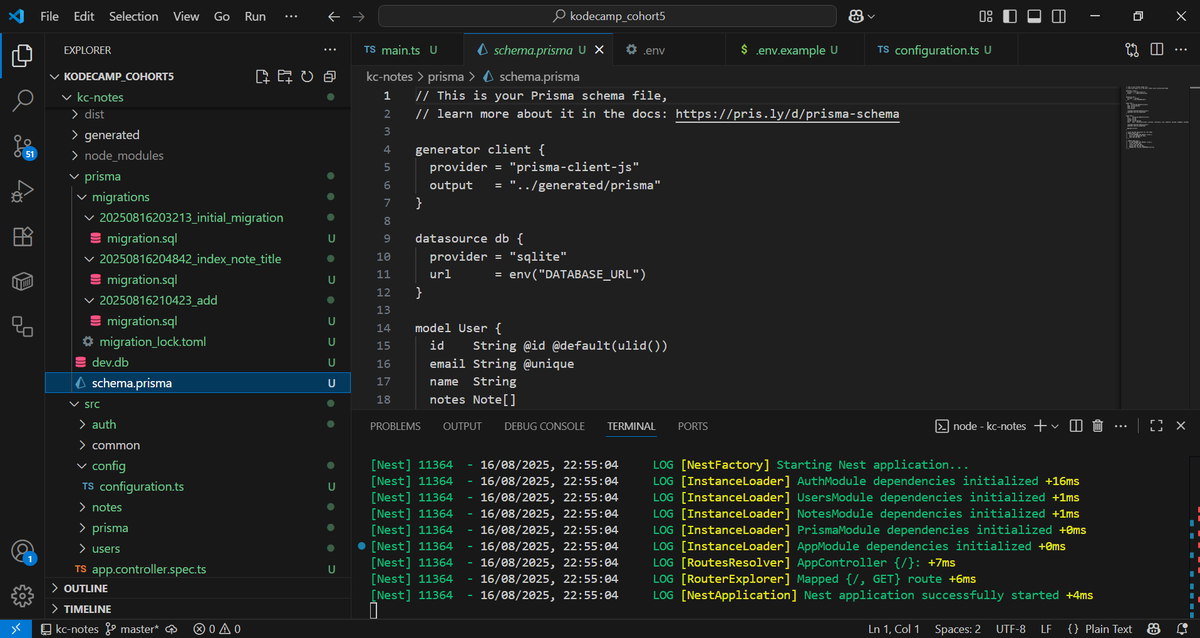Split the terminal panel
This screenshot has width=1200, height=638.
pyautogui.click(x=1076, y=426)
